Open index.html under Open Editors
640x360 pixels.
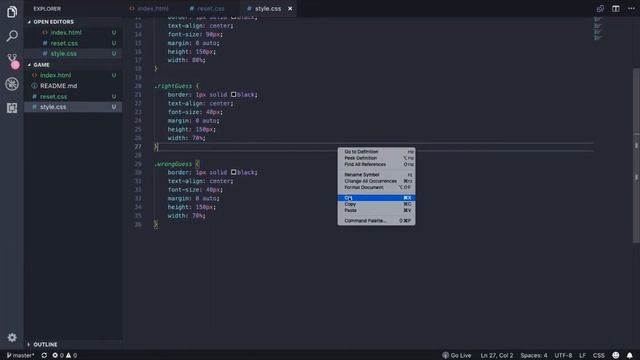(x=73, y=32)
